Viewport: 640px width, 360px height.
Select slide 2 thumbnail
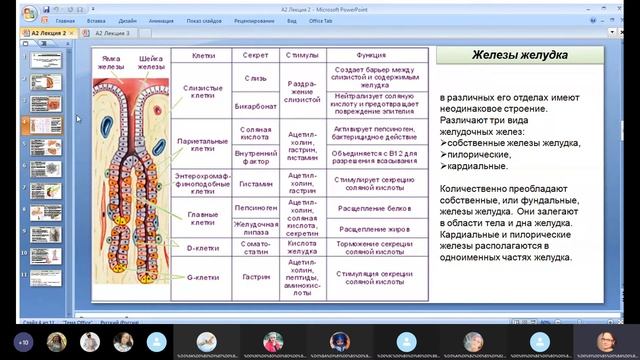click(46, 82)
